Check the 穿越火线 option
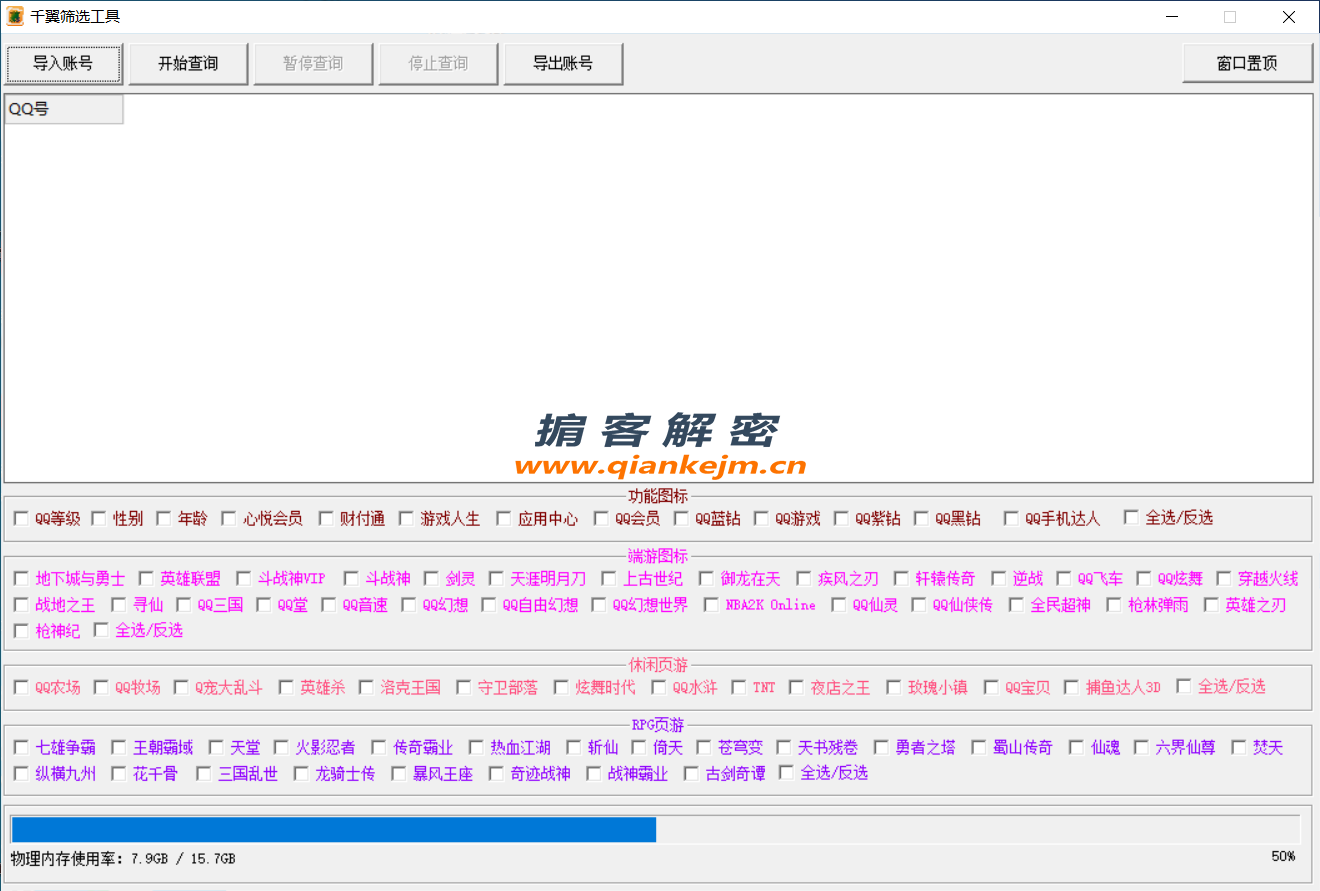Image resolution: width=1320 pixels, height=891 pixels. (1223, 578)
